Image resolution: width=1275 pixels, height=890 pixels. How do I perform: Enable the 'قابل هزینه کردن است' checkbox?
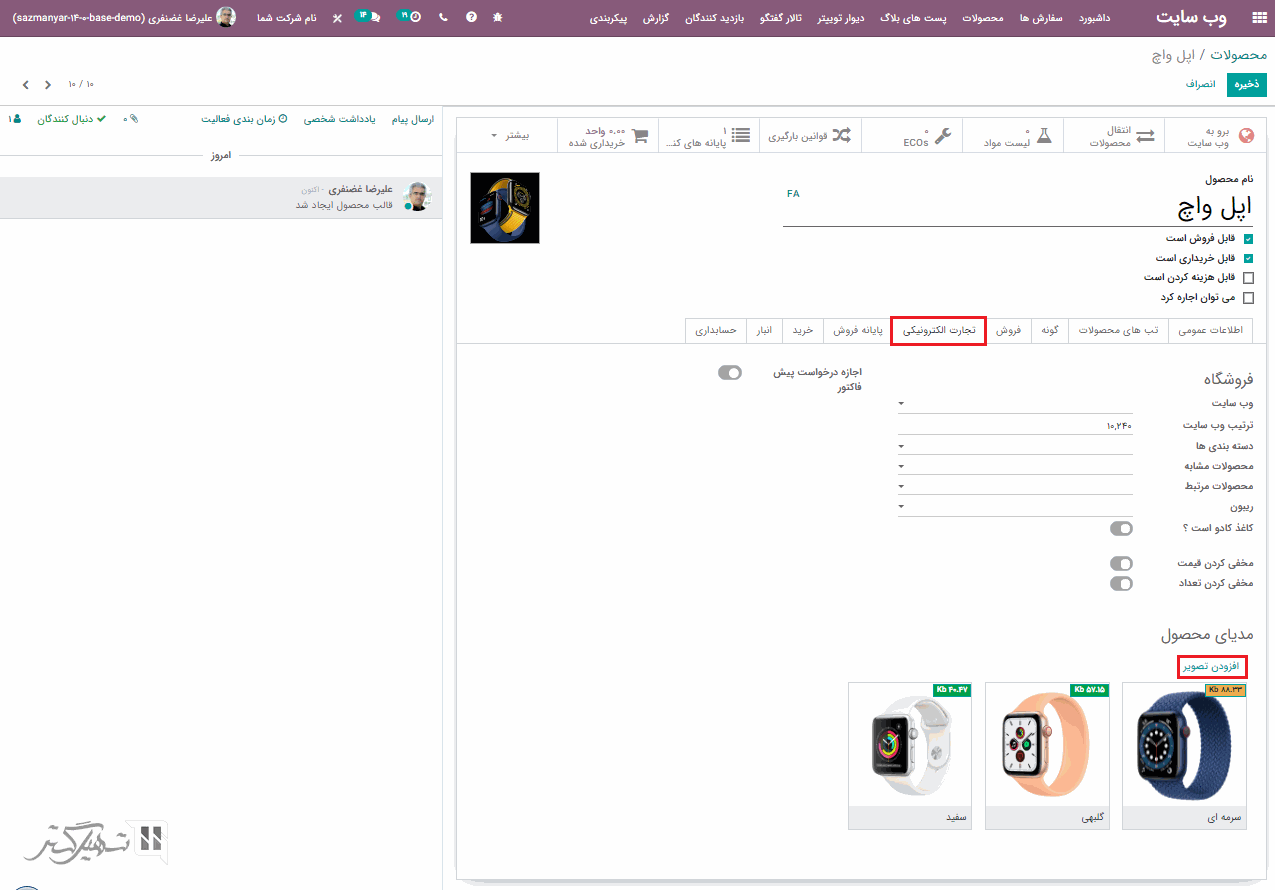click(1248, 278)
